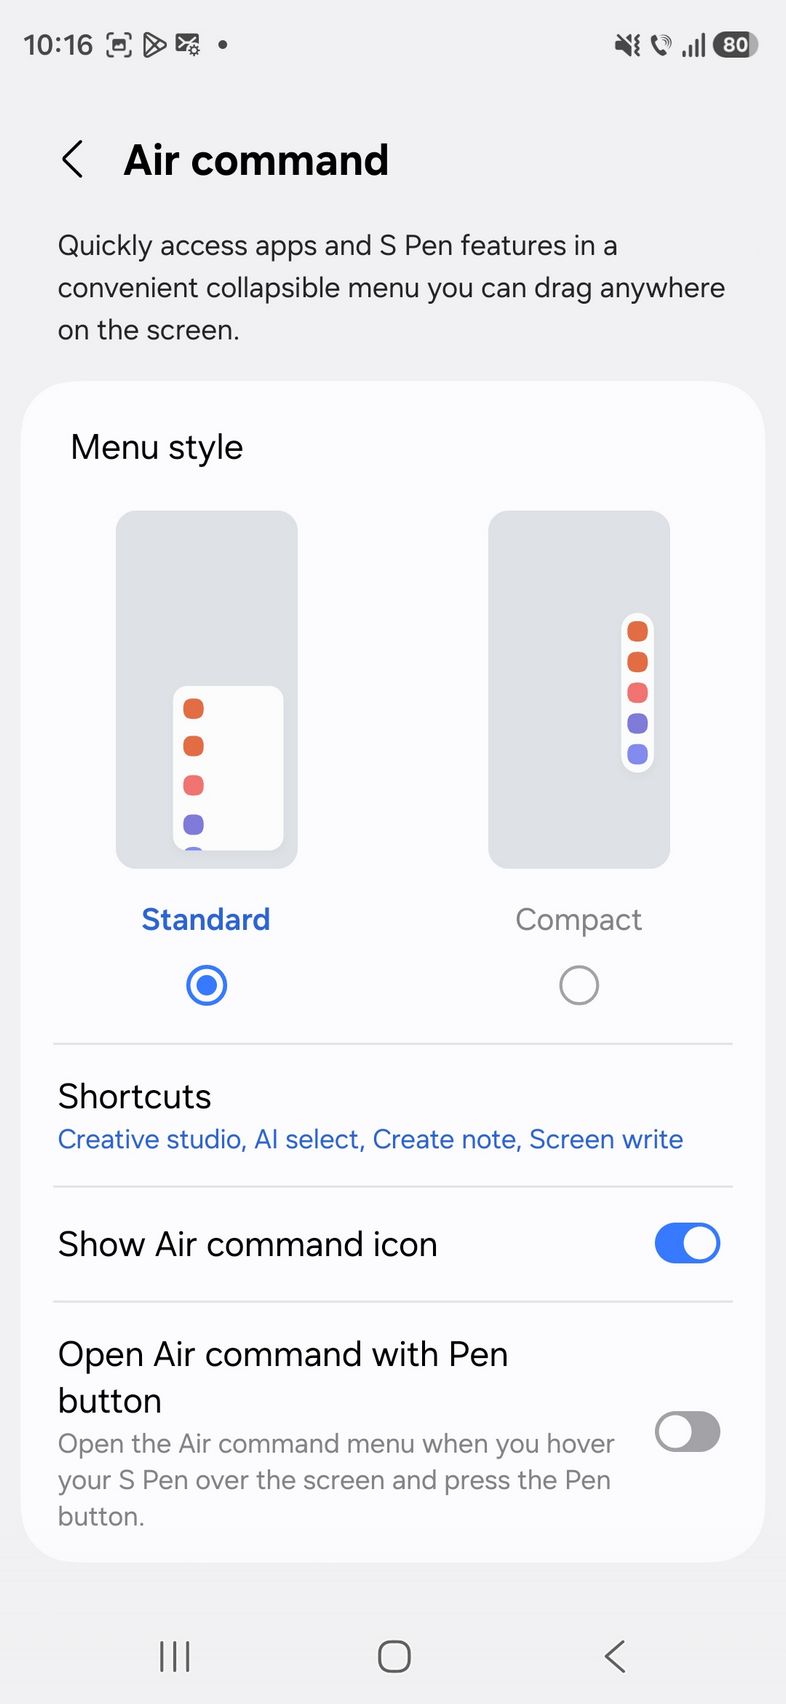Select the Standard menu style radio button
Image resolution: width=786 pixels, height=1704 pixels.
pyautogui.click(x=206, y=986)
